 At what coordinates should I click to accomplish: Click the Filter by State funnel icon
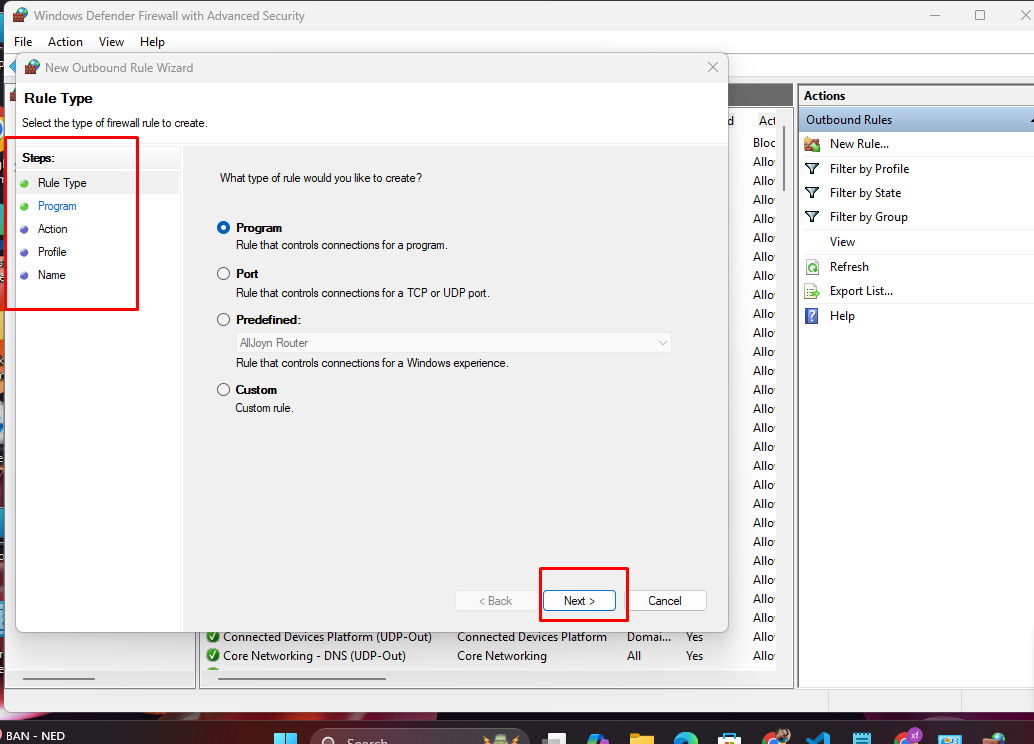(812, 193)
